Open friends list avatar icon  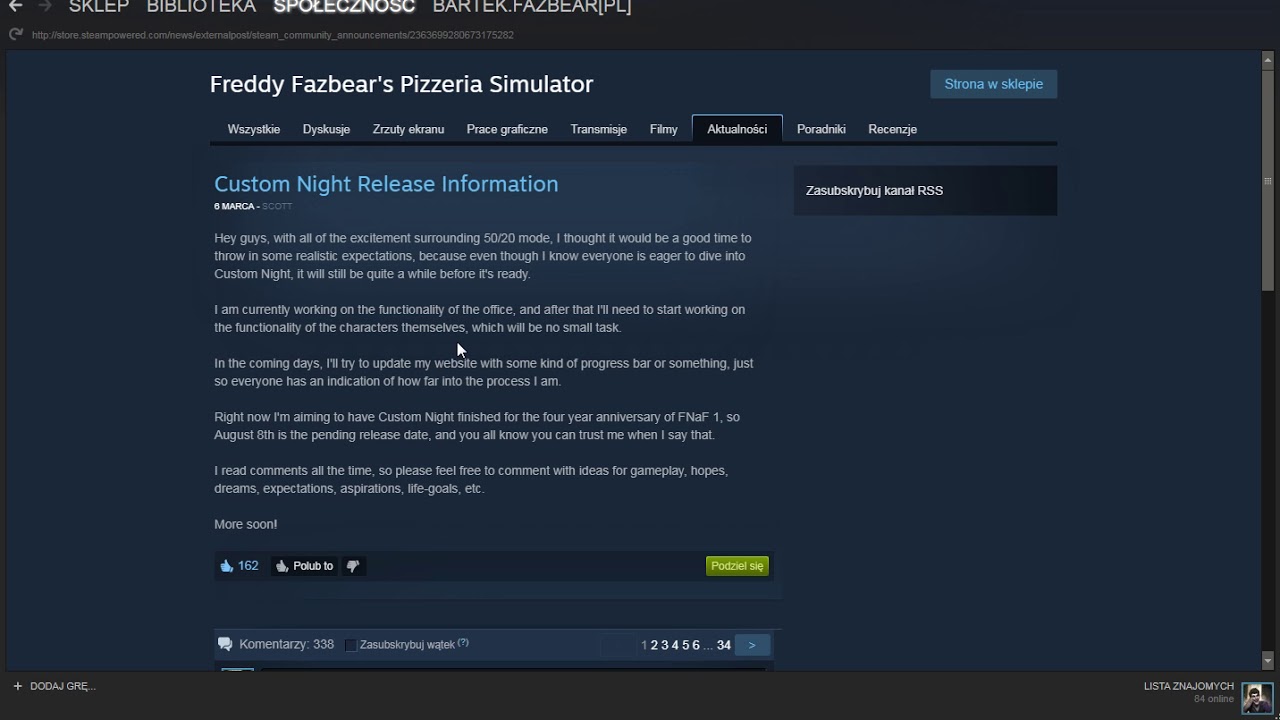1257,696
